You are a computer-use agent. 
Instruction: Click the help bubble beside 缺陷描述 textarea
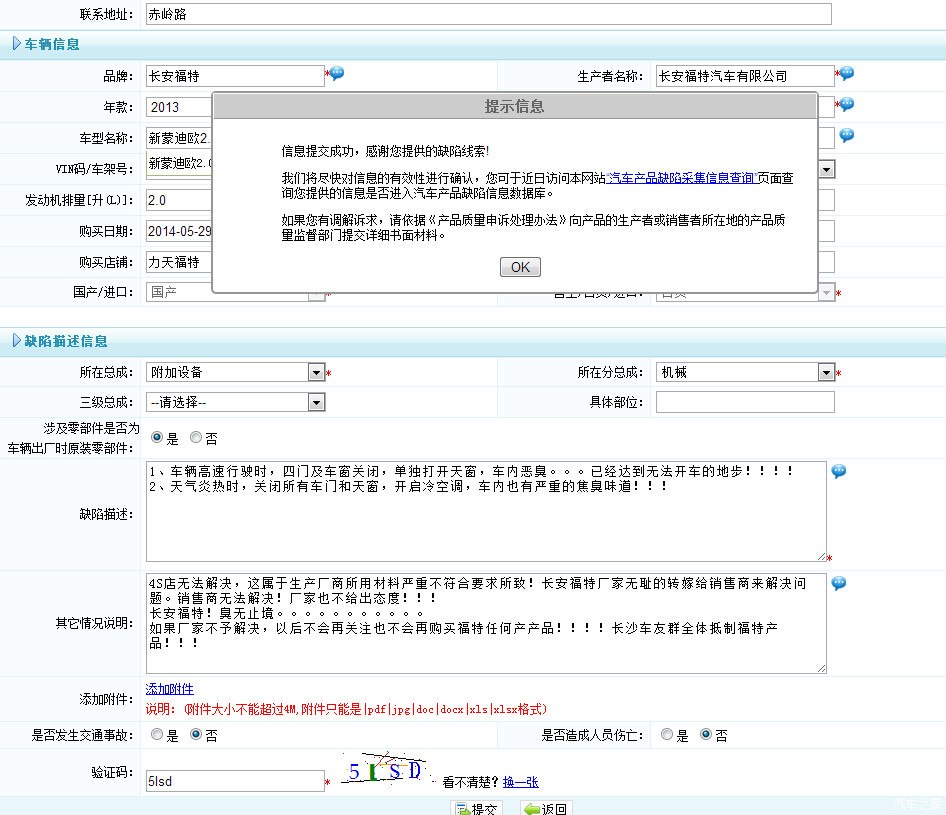click(839, 471)
